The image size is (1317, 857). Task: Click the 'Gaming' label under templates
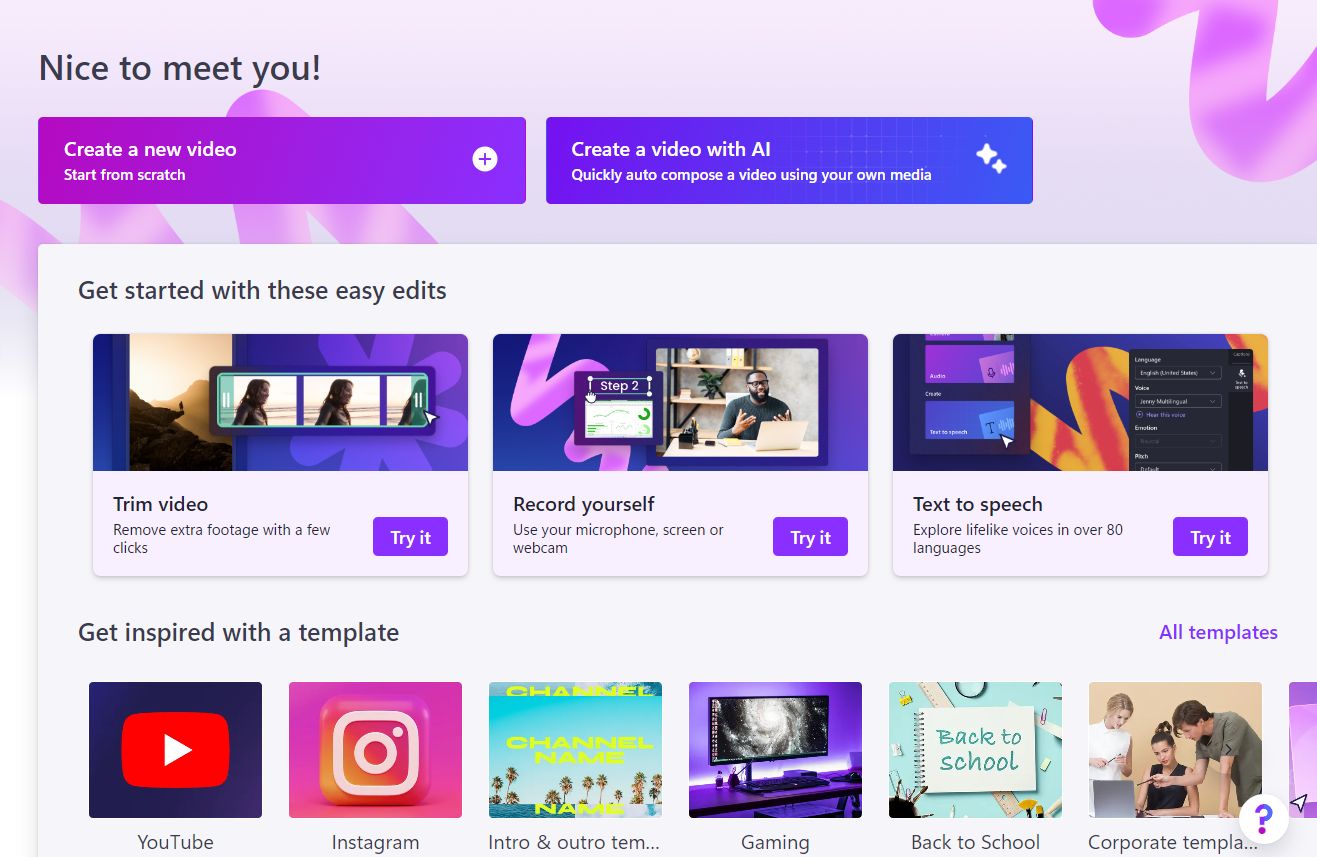click(775, 842)
